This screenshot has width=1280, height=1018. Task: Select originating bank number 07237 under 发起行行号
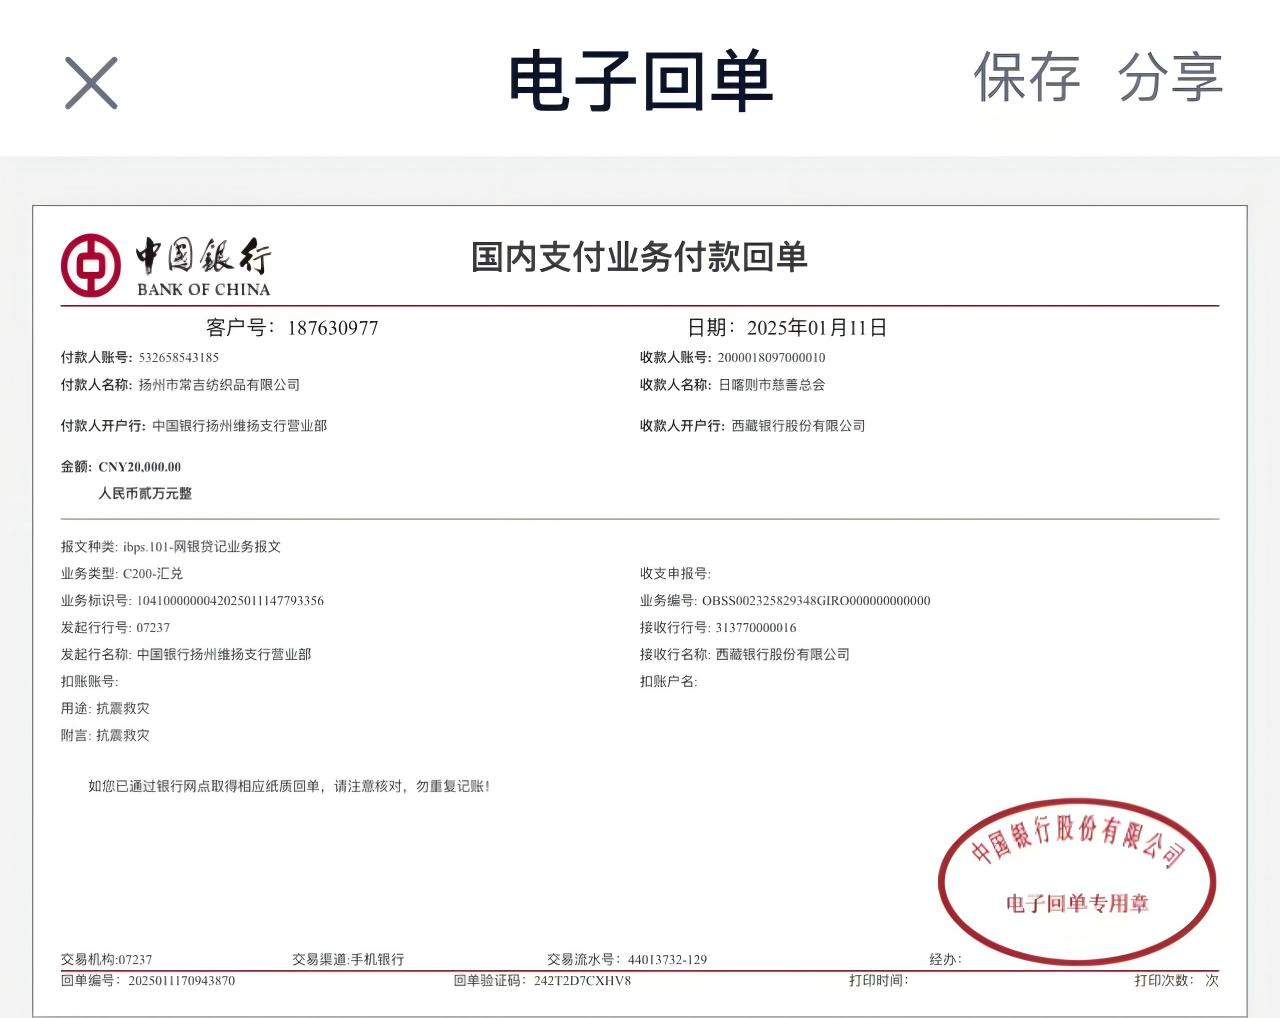coord(153,628)
